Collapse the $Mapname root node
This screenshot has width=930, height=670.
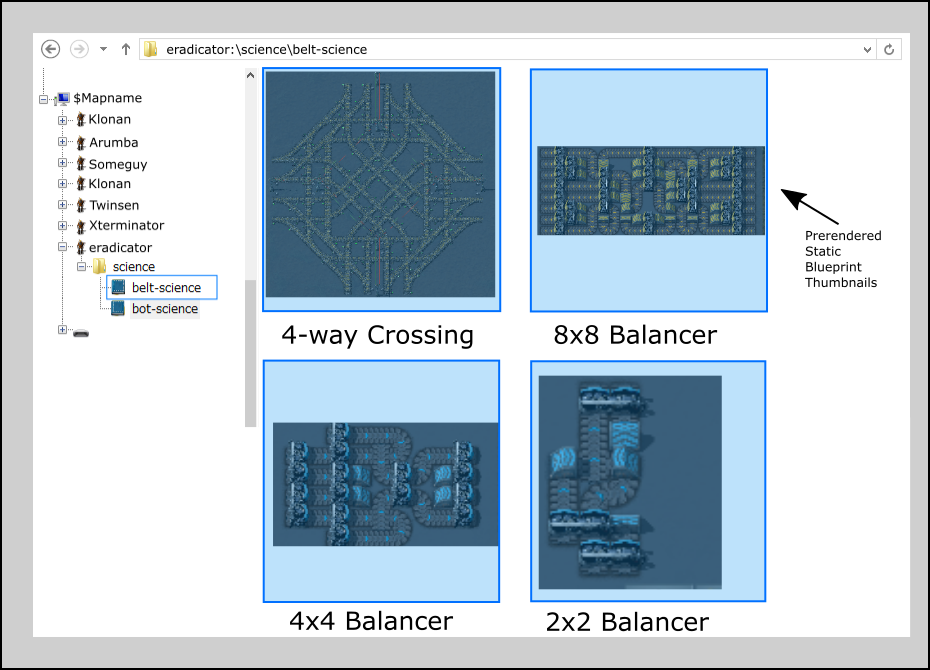[43, 100]
